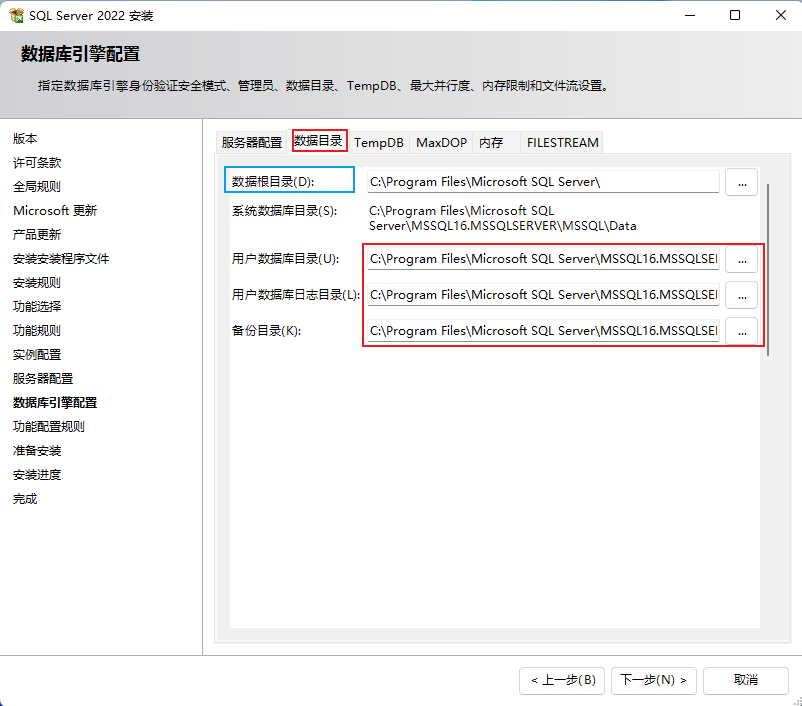Select 完成 step in sidebar
802x706 pixels.
25,499
